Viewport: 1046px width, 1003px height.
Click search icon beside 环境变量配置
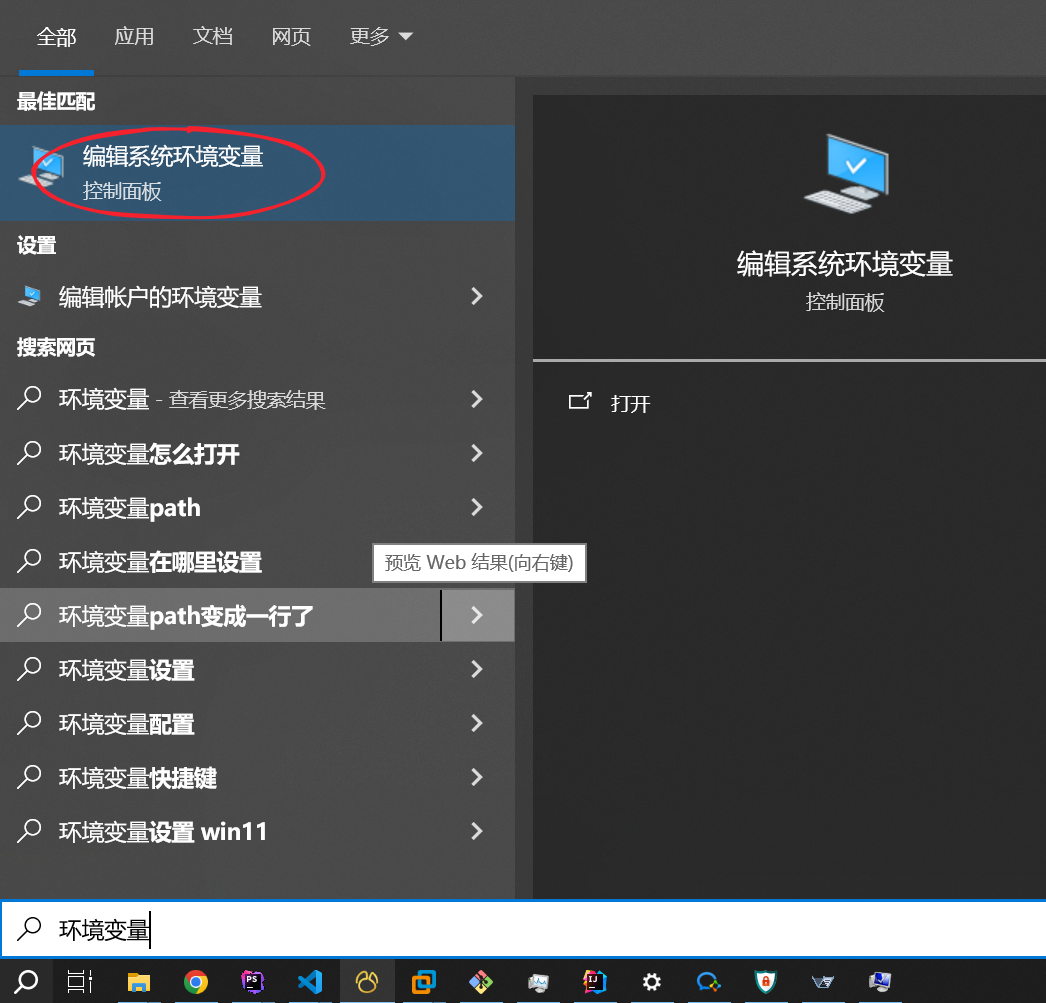pos(29,723)
